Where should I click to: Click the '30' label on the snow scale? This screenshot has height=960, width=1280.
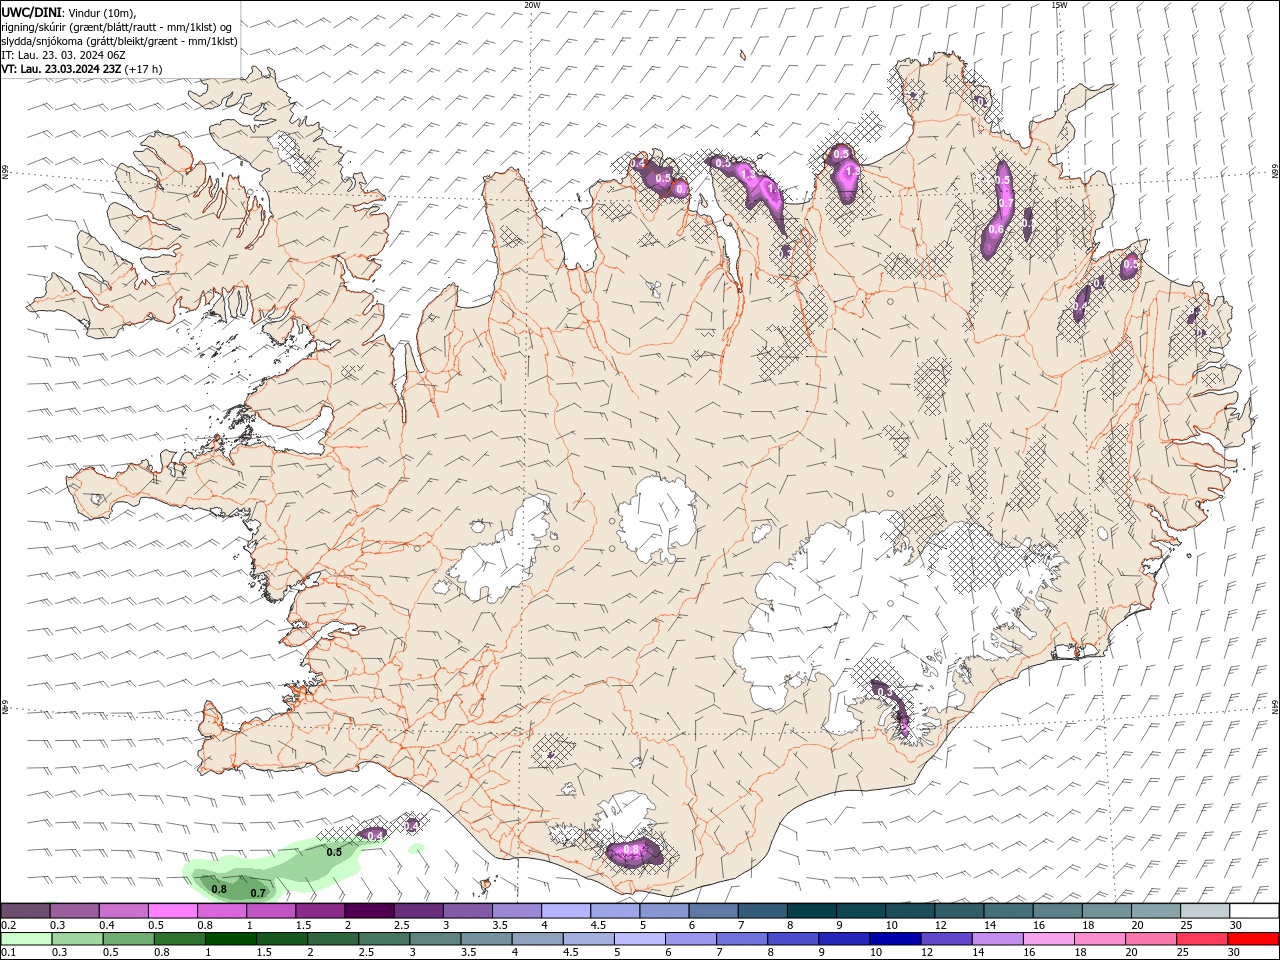[1236, 925]
